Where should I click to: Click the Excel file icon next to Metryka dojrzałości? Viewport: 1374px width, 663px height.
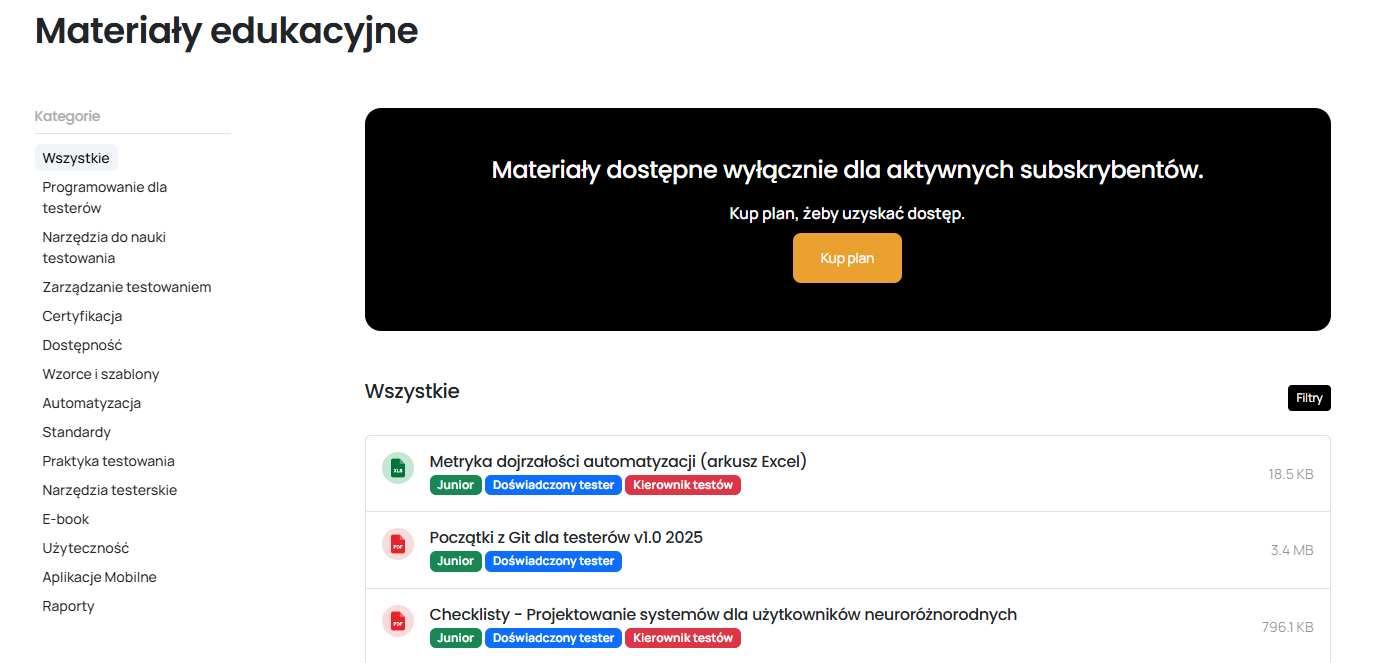397,467
